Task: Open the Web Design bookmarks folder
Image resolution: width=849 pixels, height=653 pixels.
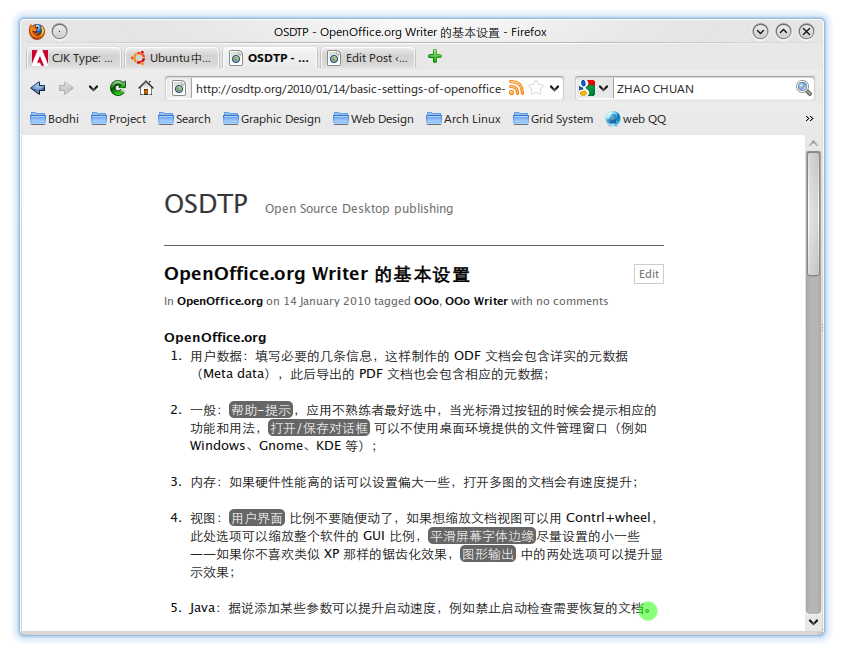Action: coord(374,119)
